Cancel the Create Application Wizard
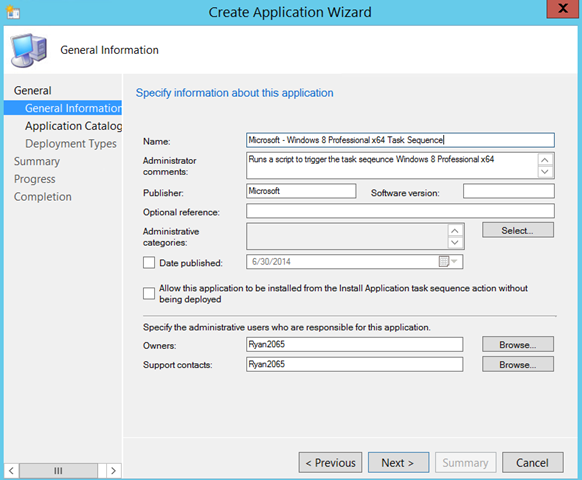 533,463
